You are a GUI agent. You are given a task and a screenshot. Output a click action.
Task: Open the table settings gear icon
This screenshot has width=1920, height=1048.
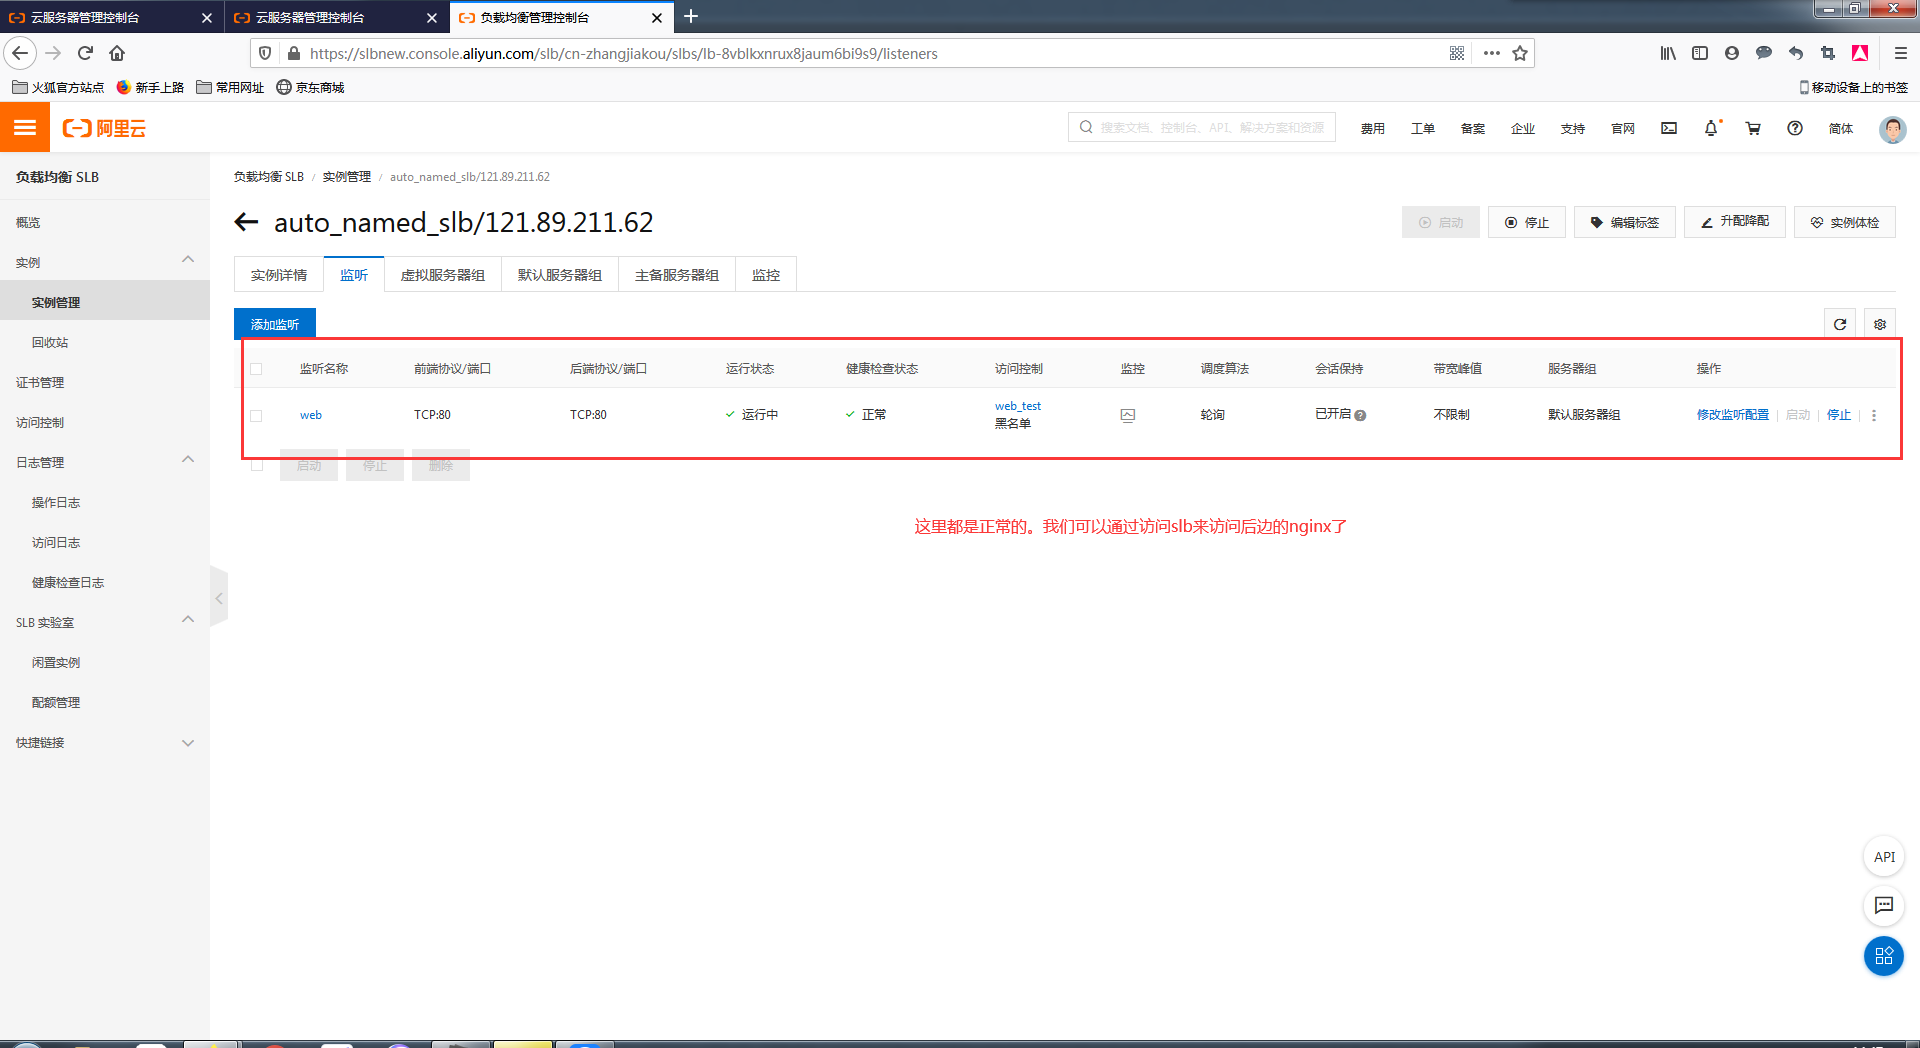point(1879,323)
